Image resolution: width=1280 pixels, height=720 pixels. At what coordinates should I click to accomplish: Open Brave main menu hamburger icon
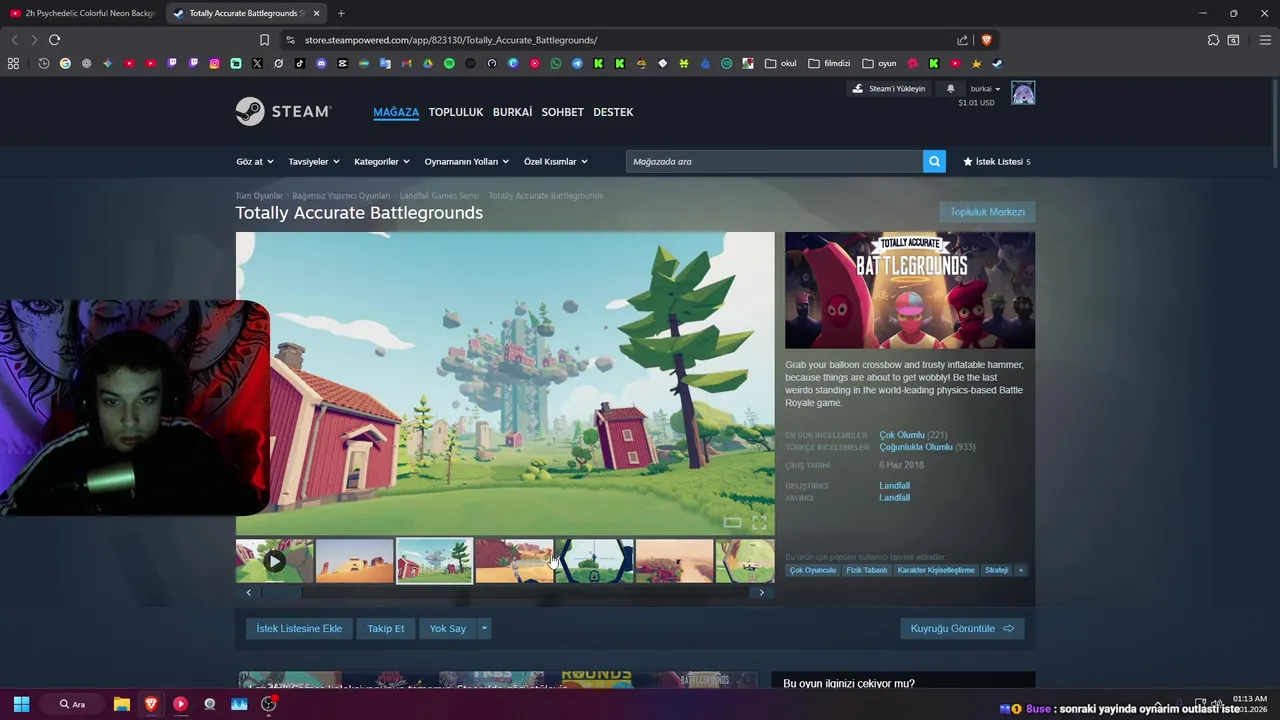point(1265,40)
